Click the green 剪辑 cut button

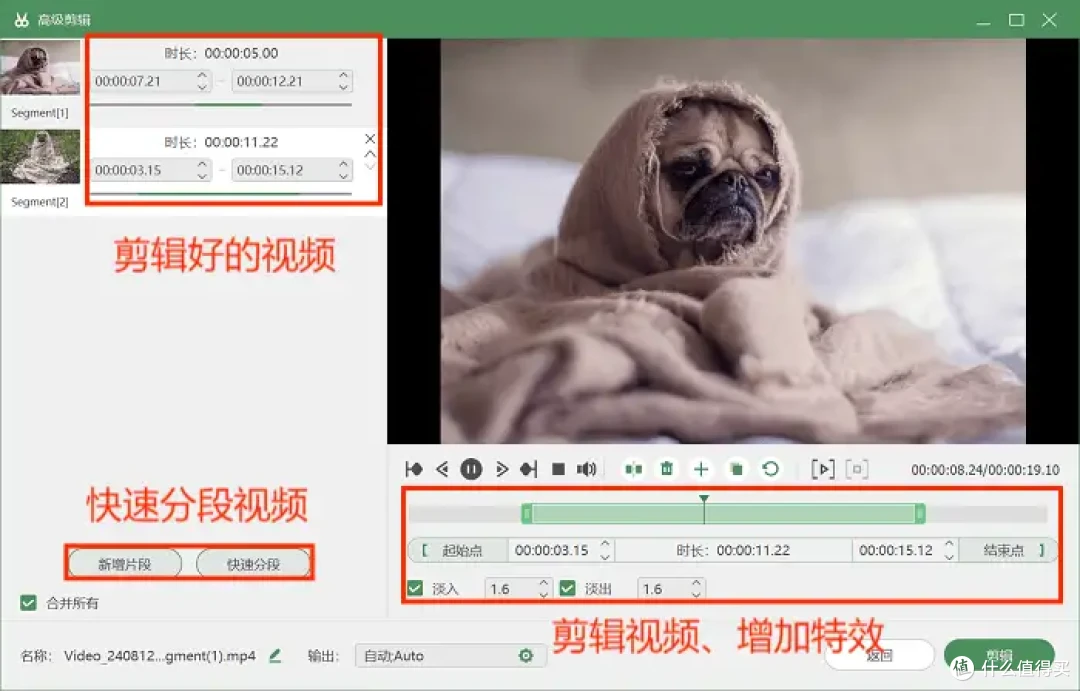(999, 655)
